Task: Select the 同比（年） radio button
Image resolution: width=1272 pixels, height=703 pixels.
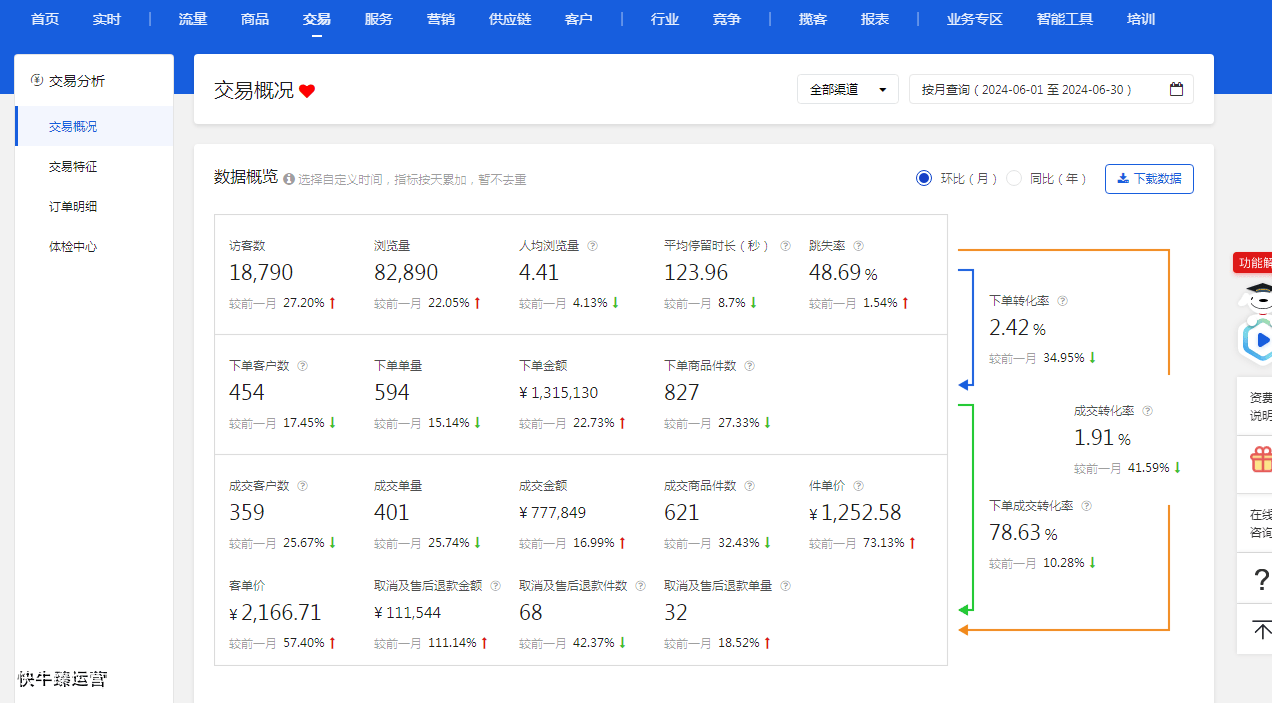Action: click(1013, 178)
